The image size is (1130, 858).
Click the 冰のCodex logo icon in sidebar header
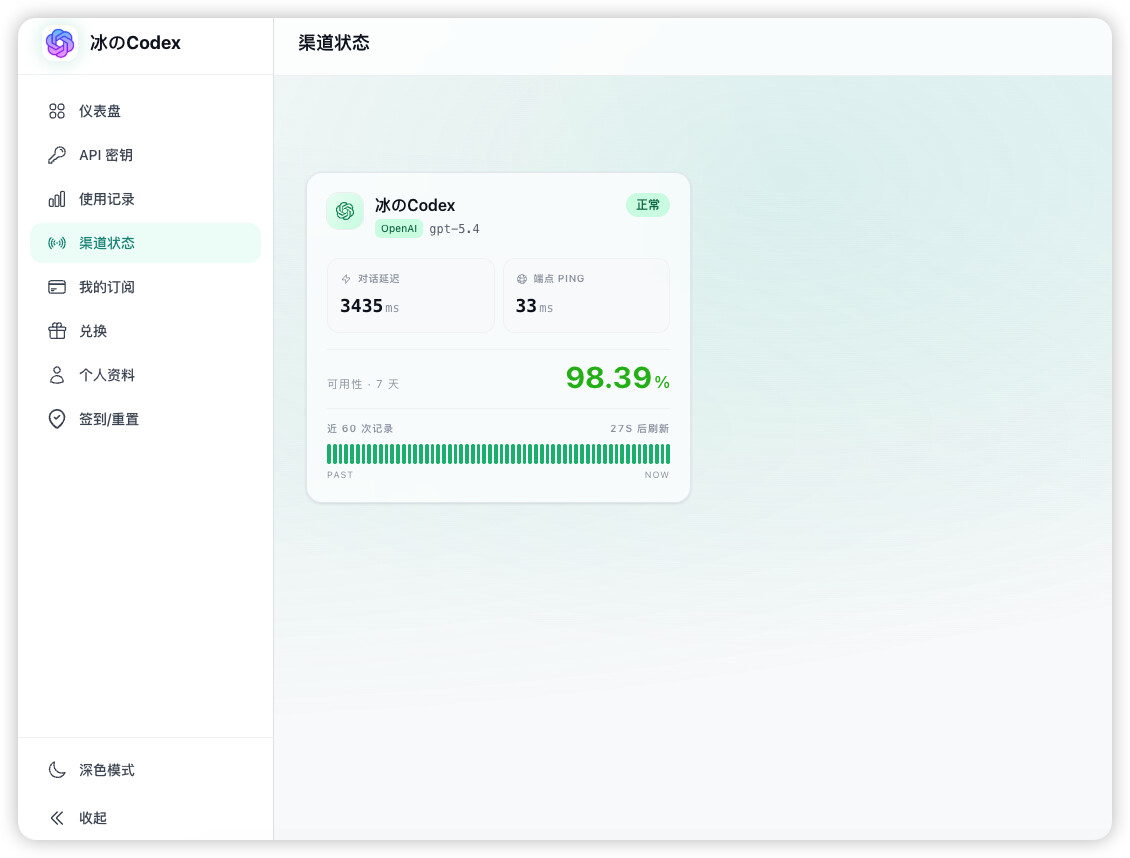(60, 43)
